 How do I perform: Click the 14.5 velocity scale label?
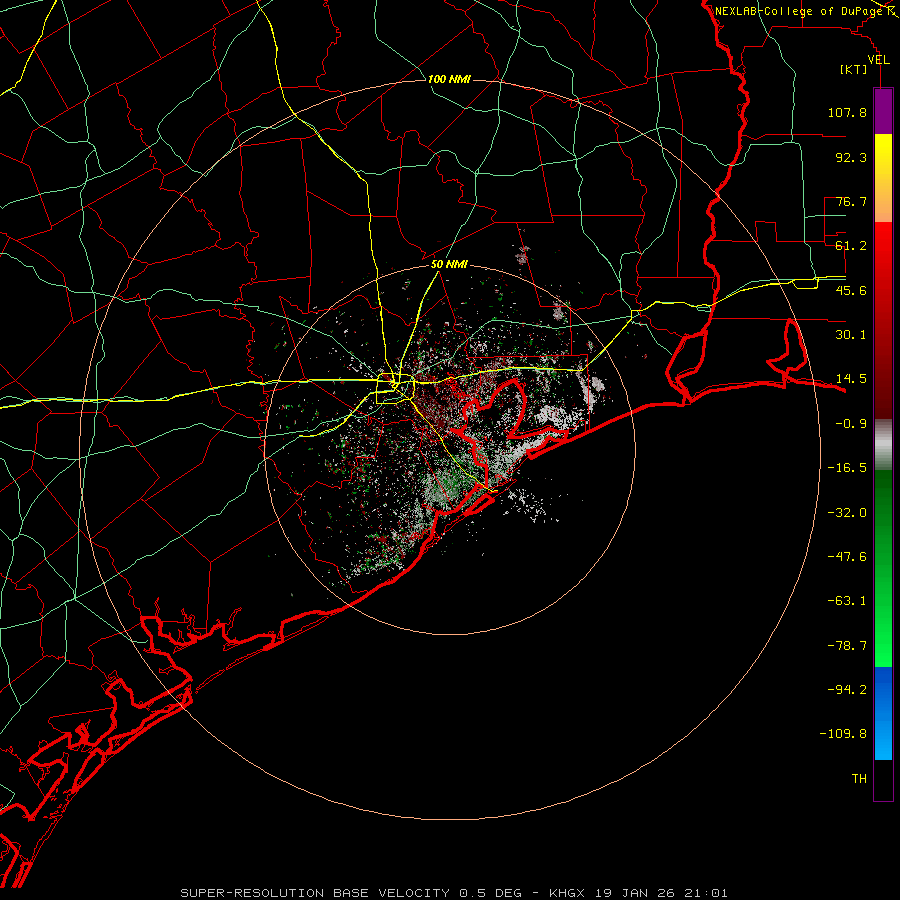(x=851, y=379)
